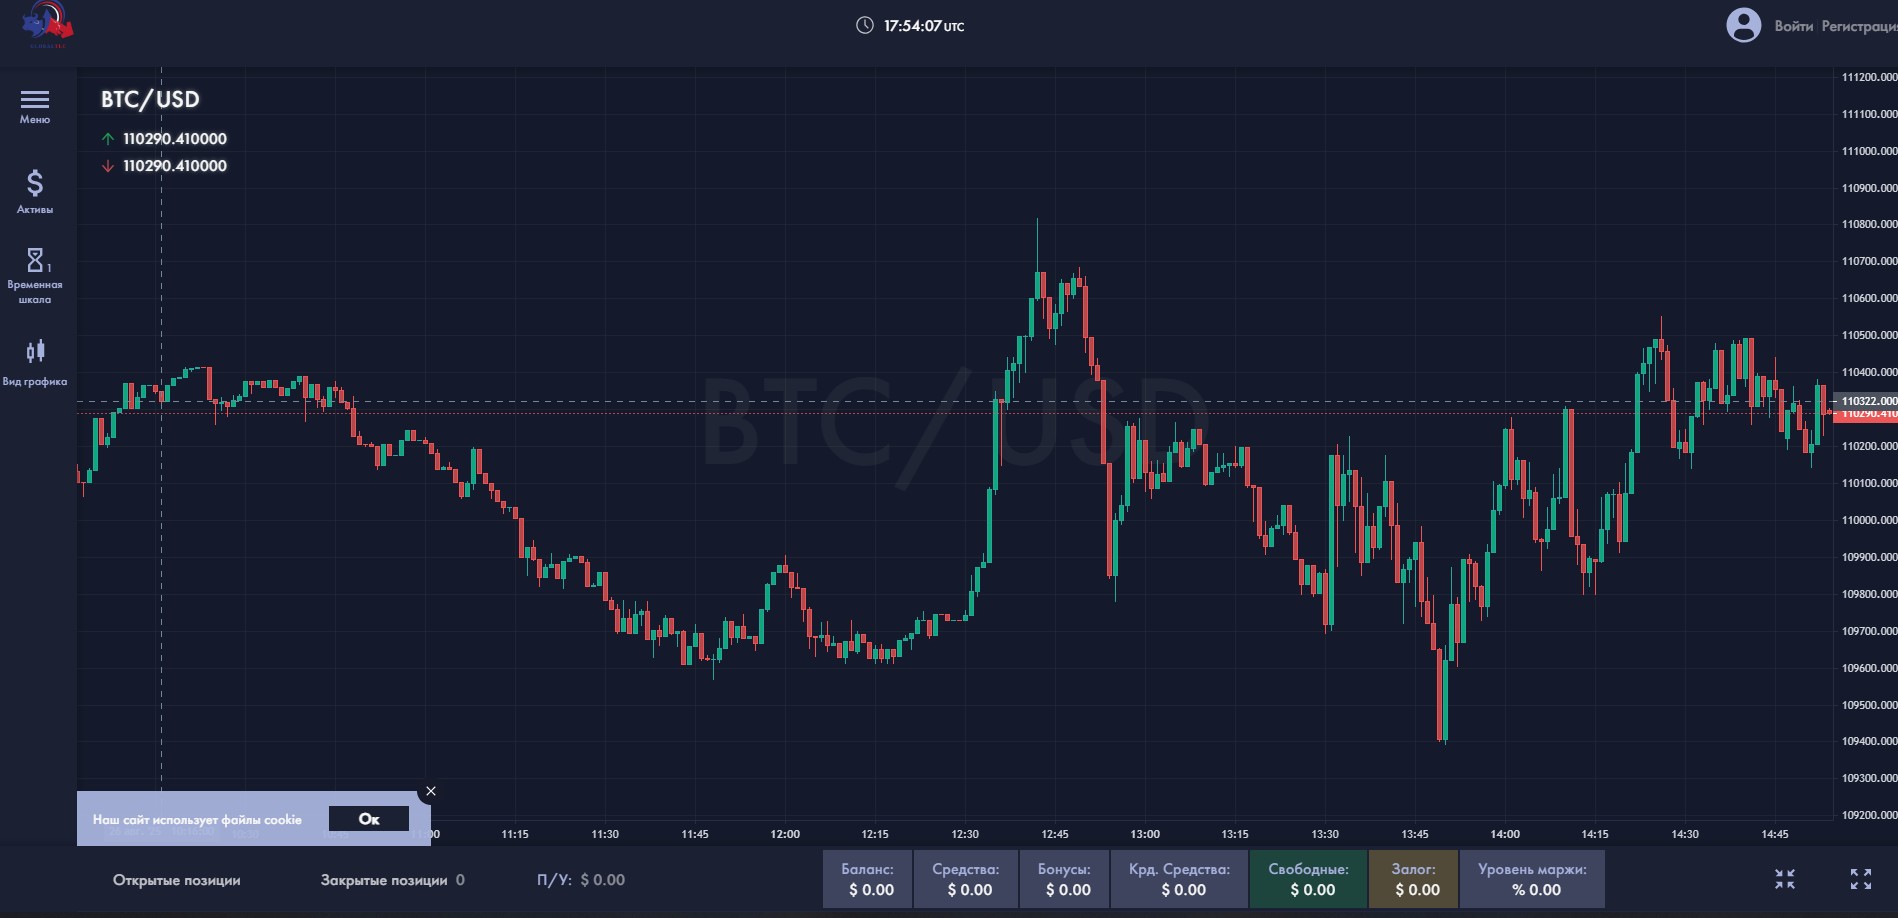Image resolution: width=1898 pixels, height=918 pixels.
Task: Close the cookie notice with the X
Action: (x=431, y=791)
